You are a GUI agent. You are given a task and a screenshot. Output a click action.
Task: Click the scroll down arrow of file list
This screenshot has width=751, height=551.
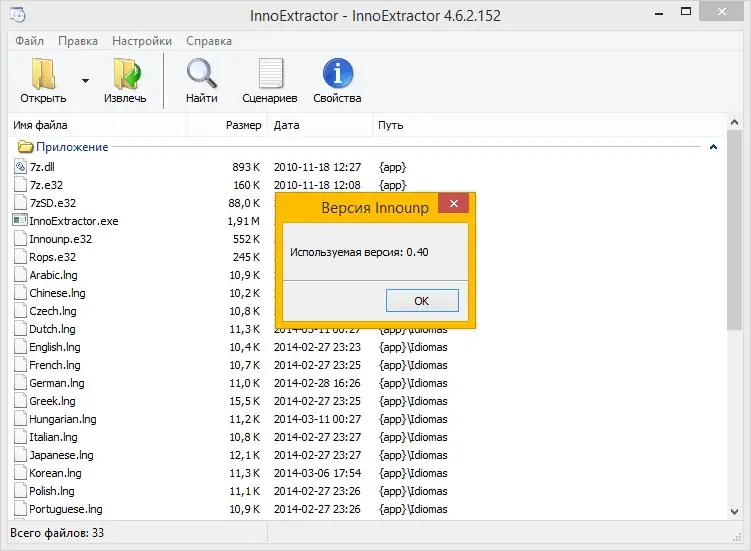(x=734, y=512)
